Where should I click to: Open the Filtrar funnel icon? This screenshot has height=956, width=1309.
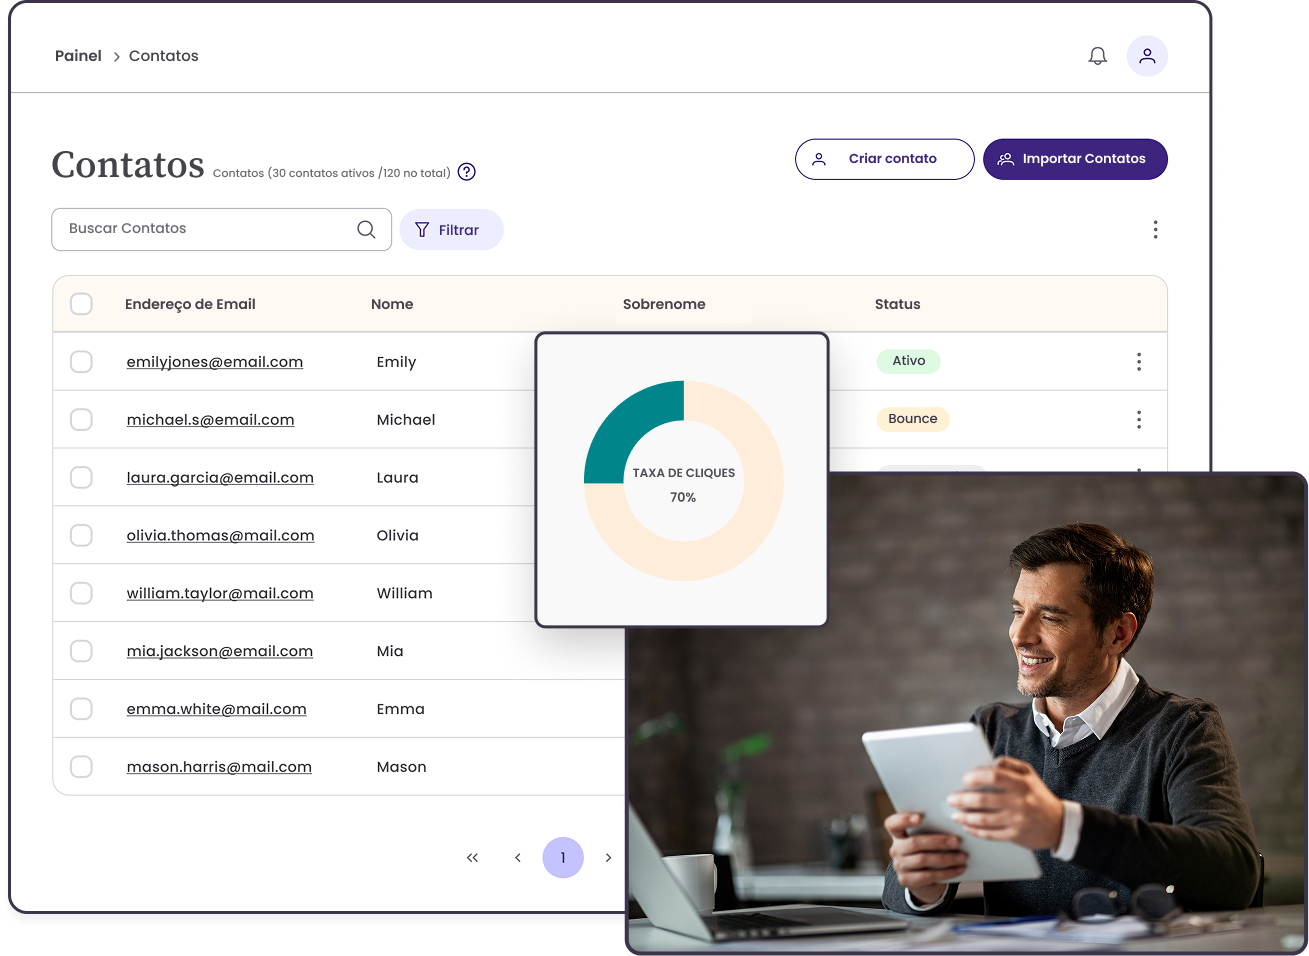click(423, 229)
